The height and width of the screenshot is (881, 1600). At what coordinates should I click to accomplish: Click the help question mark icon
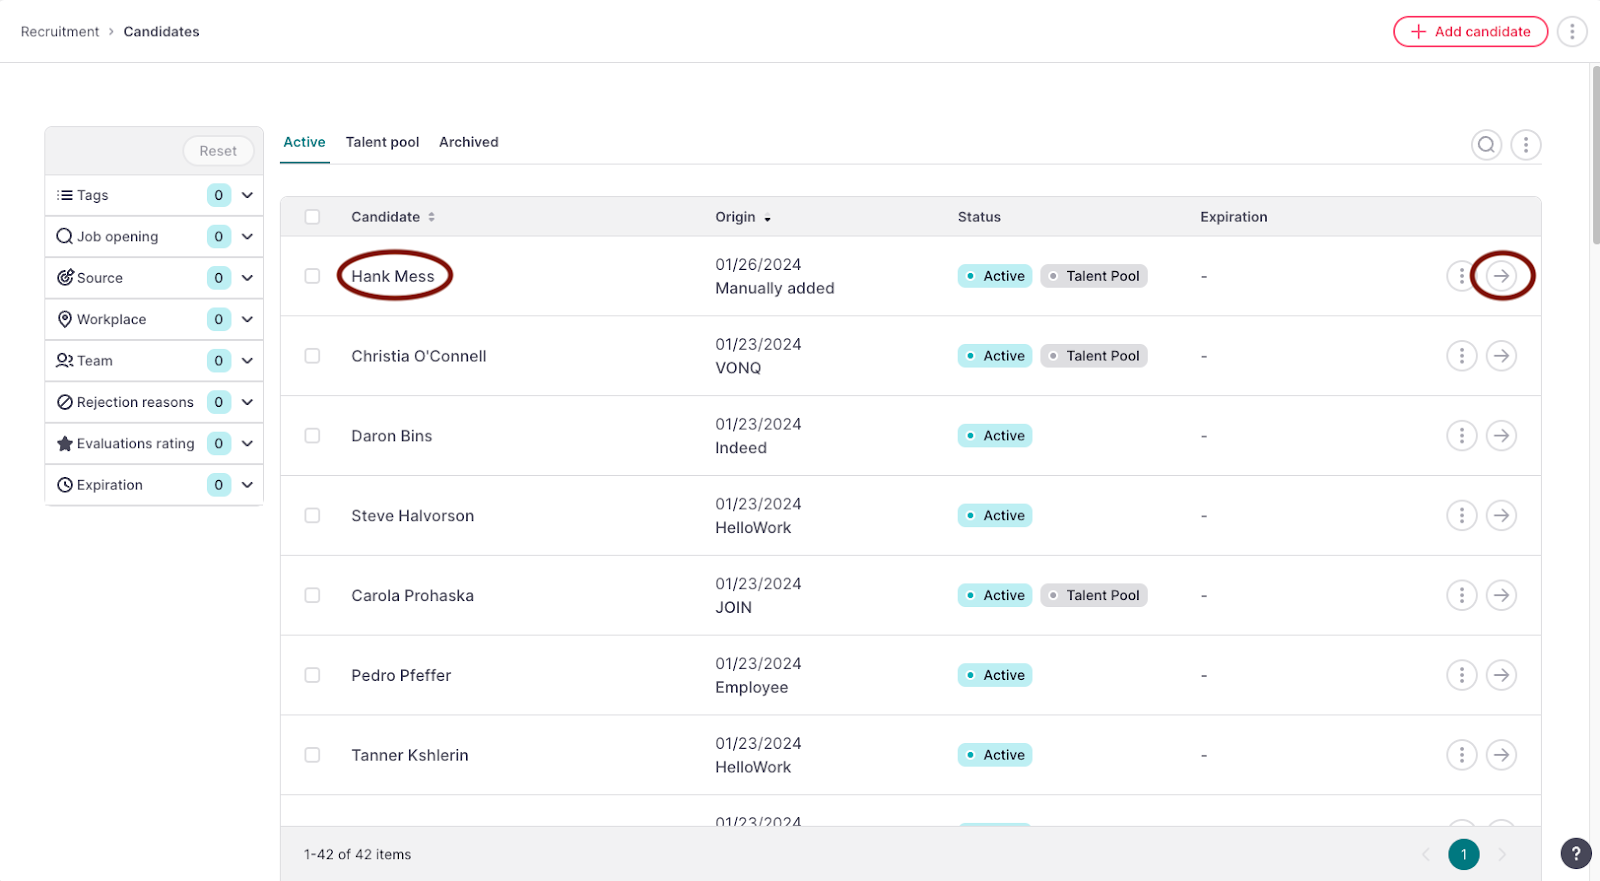point(1575,853)
